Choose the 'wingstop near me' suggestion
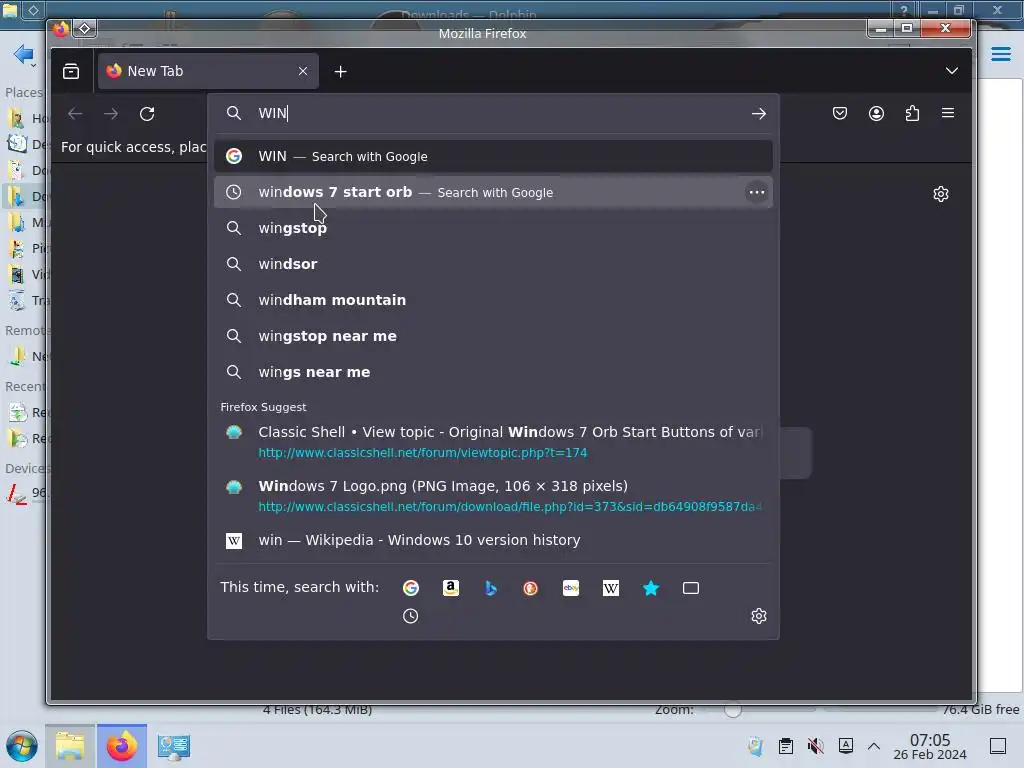Viewport: 1024px width, 768px height. 493,336
